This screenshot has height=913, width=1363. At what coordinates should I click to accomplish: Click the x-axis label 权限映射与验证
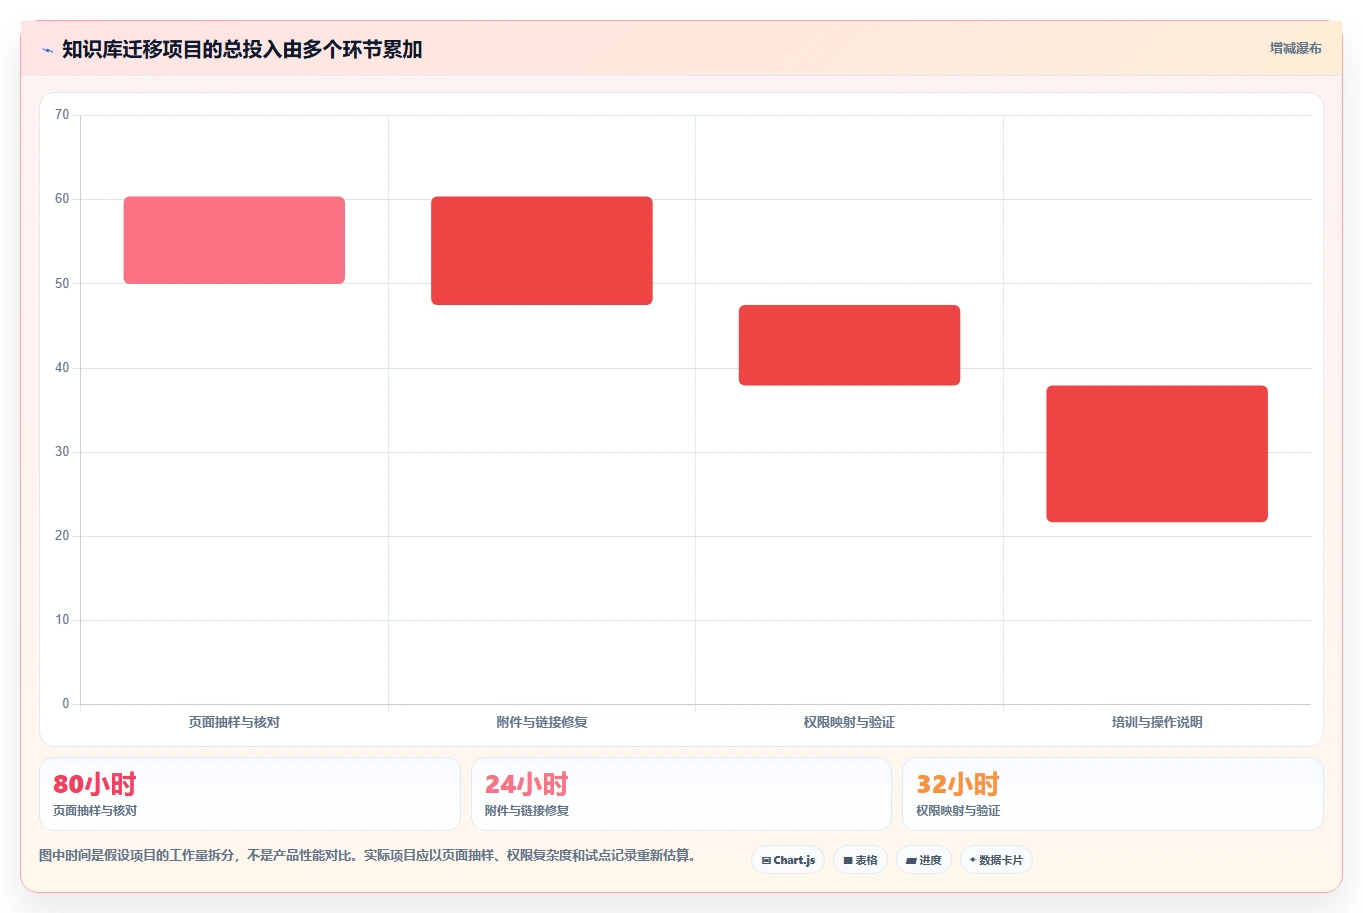point(849,722)
